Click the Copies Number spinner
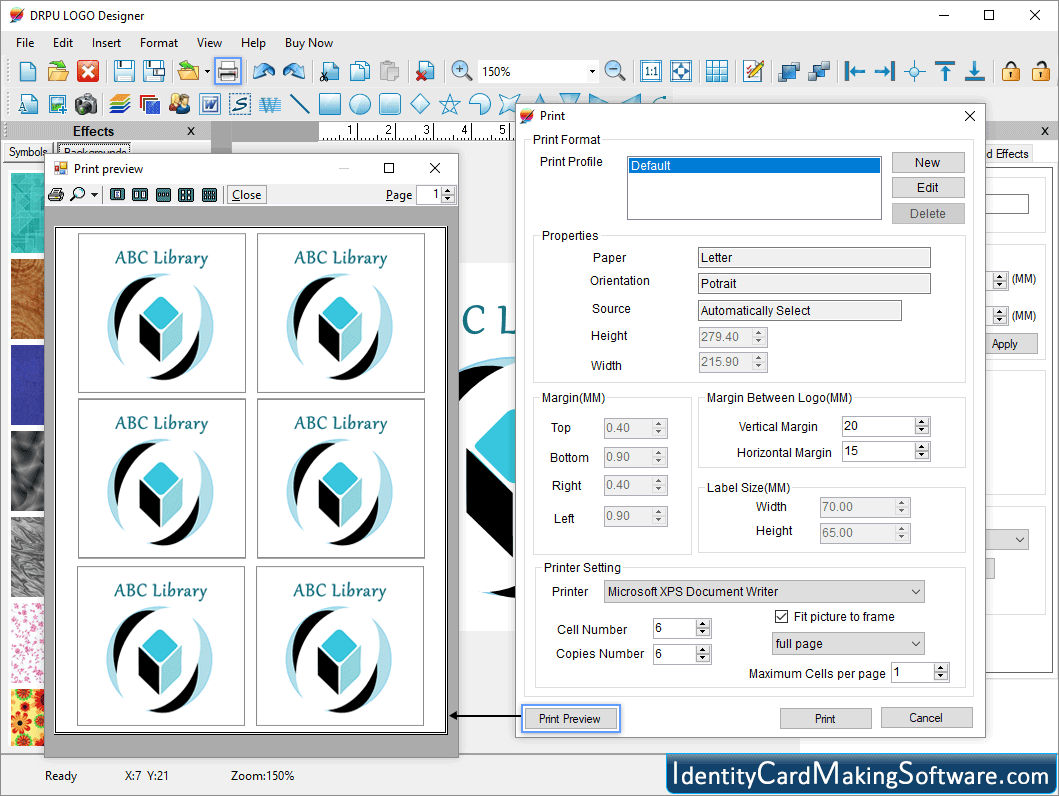This screenshot has width=1059, height=796. 703,654
